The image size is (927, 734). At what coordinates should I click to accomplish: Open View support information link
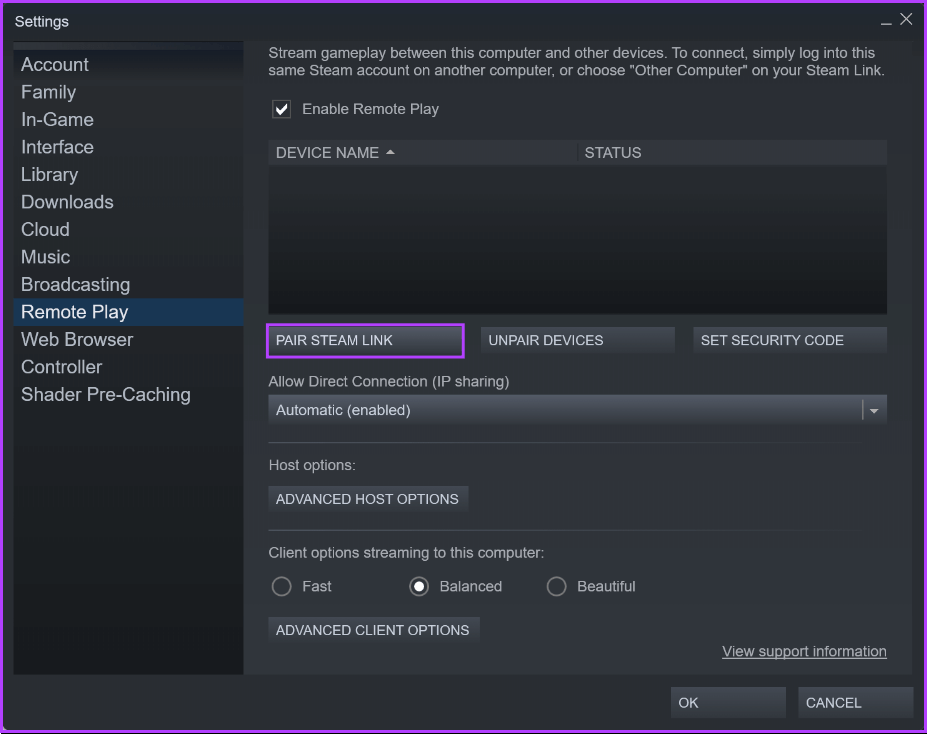point(804,651)
